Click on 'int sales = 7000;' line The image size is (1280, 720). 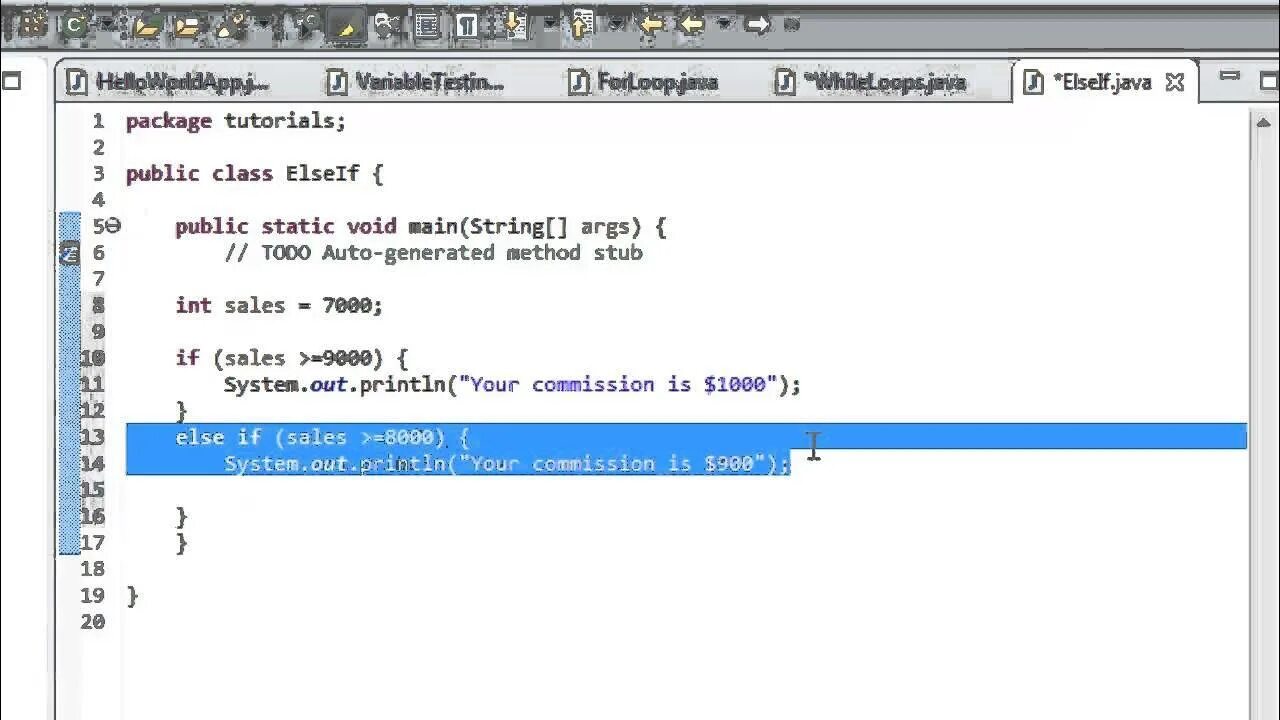click(279, 305)
